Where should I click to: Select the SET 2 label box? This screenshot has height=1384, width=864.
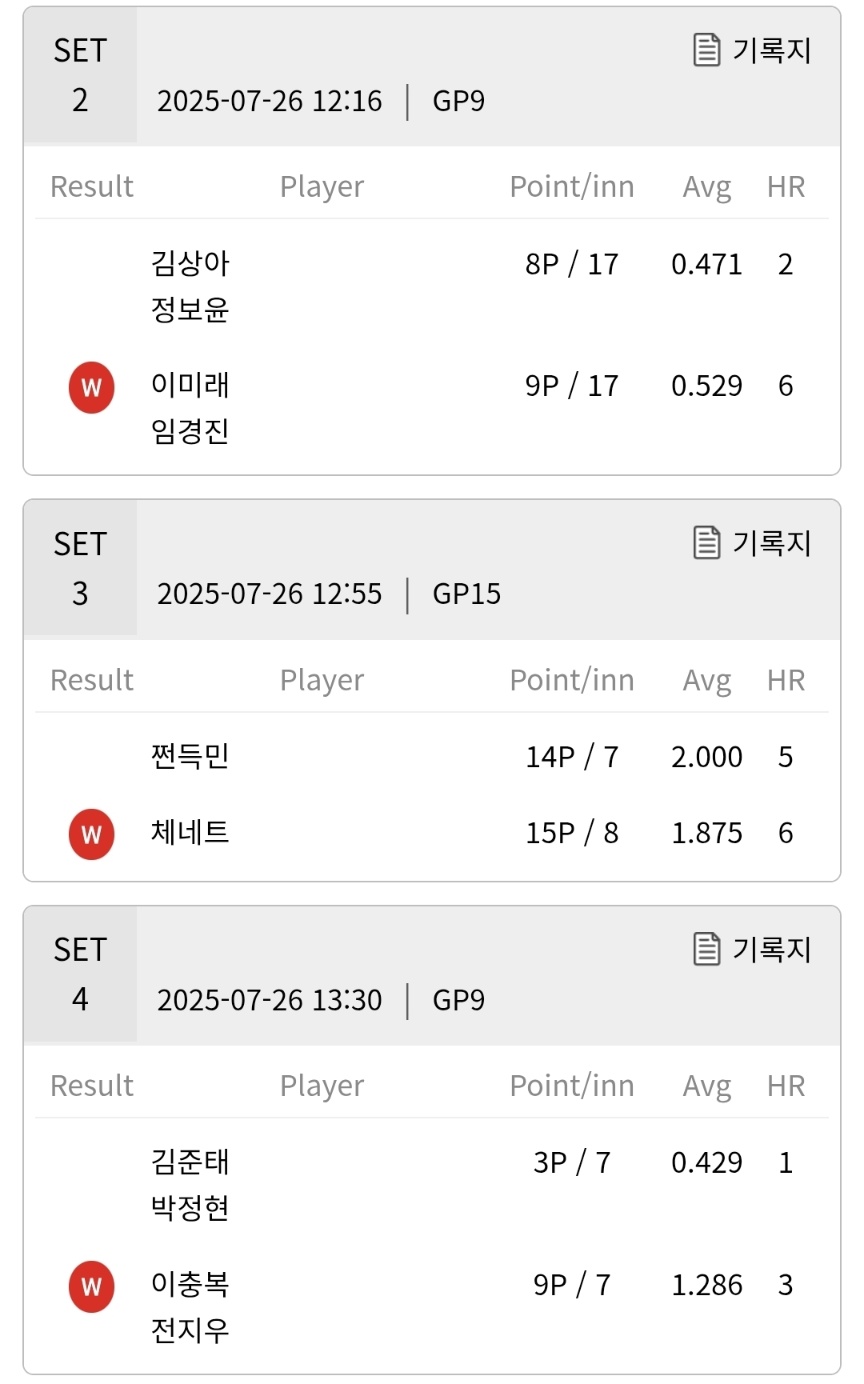pos(80,75)
